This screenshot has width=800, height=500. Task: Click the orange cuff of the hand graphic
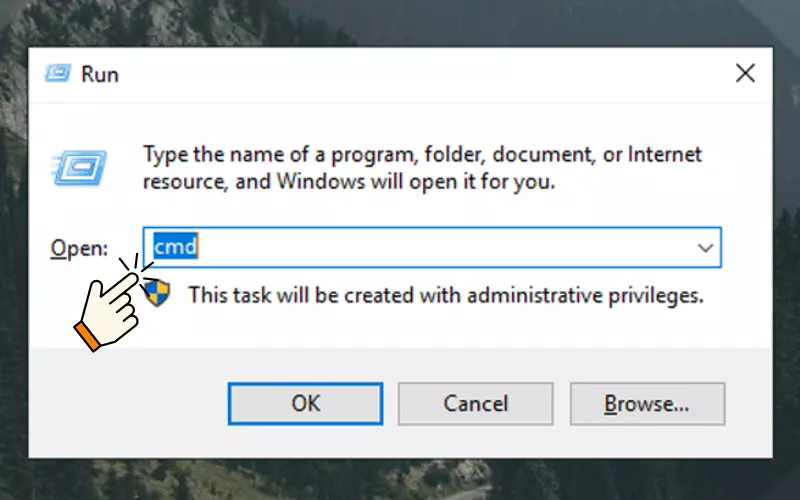87,336
